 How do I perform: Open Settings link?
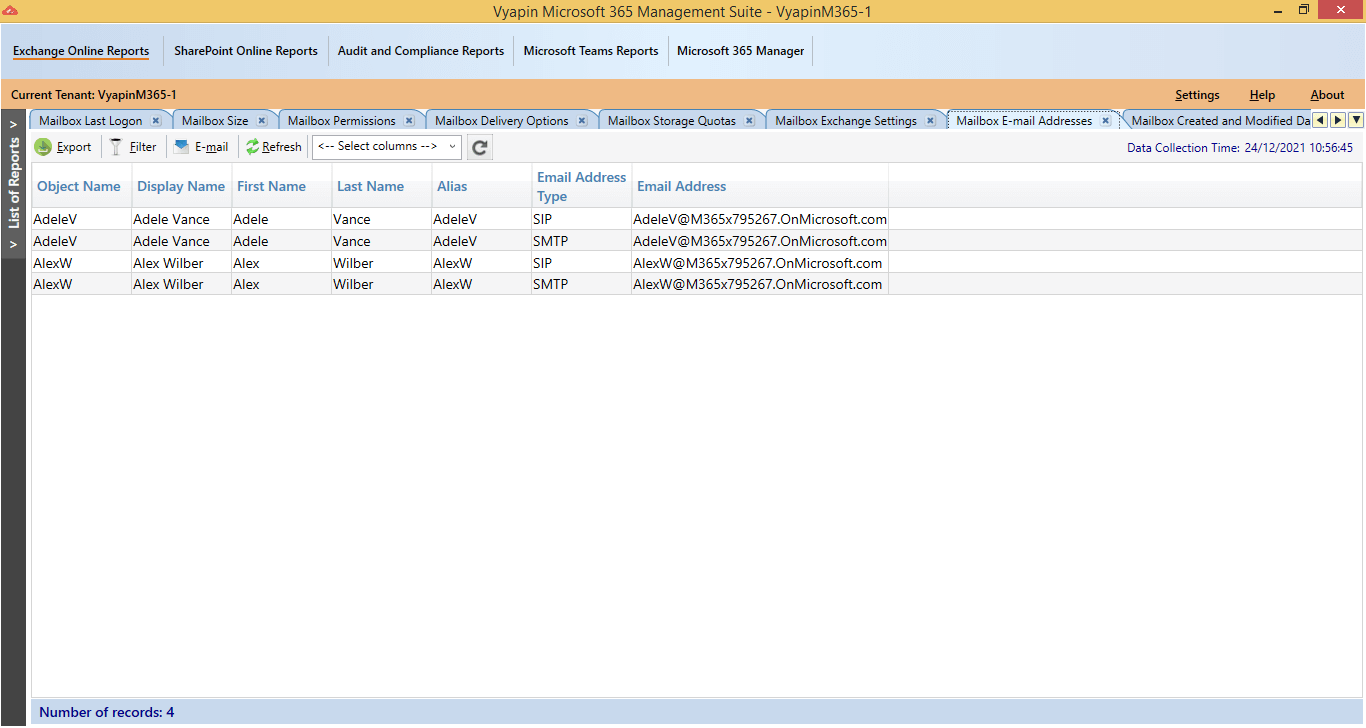point(1197,95)
